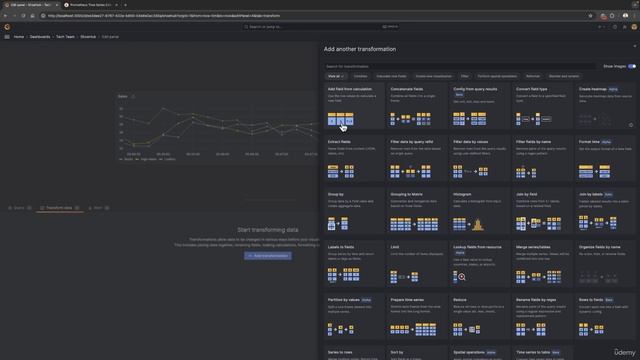Select the Convert field type transformation
This screenshot has width=640, height=360.
542,107
